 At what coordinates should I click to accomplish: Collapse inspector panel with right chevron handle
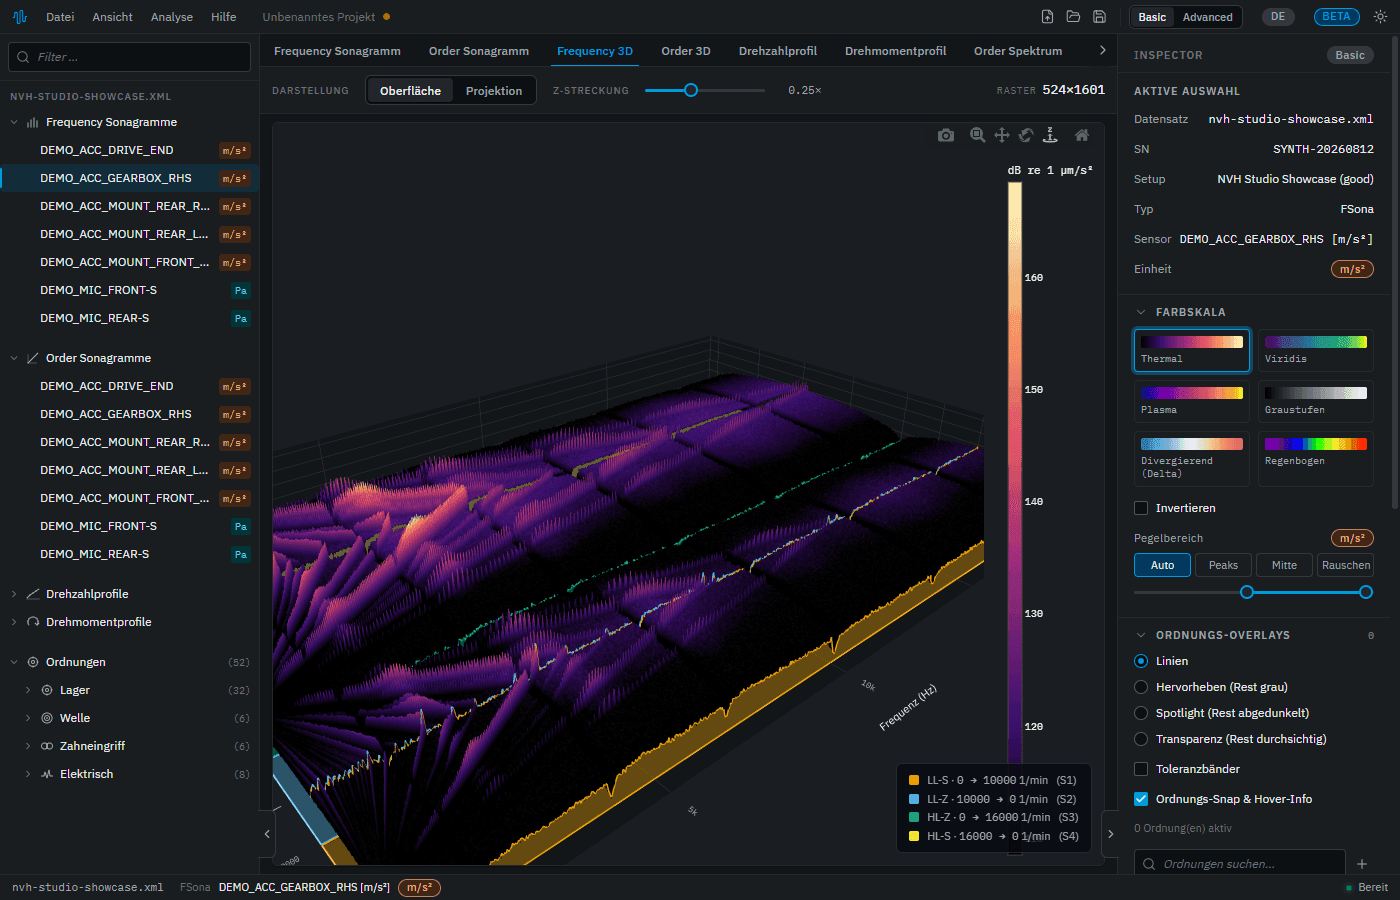point(1110,834)
